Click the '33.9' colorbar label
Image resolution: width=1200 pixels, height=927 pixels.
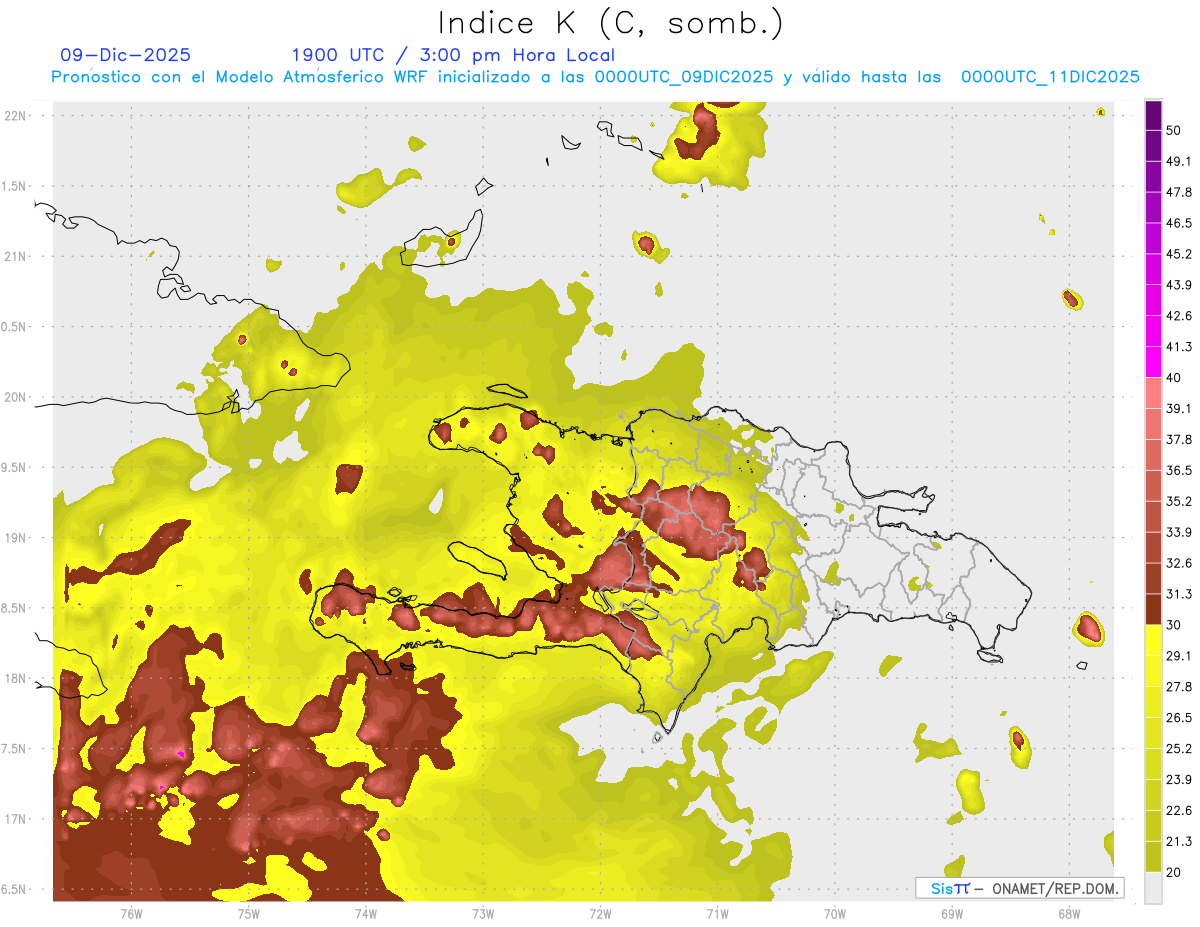pos(1179,532)
